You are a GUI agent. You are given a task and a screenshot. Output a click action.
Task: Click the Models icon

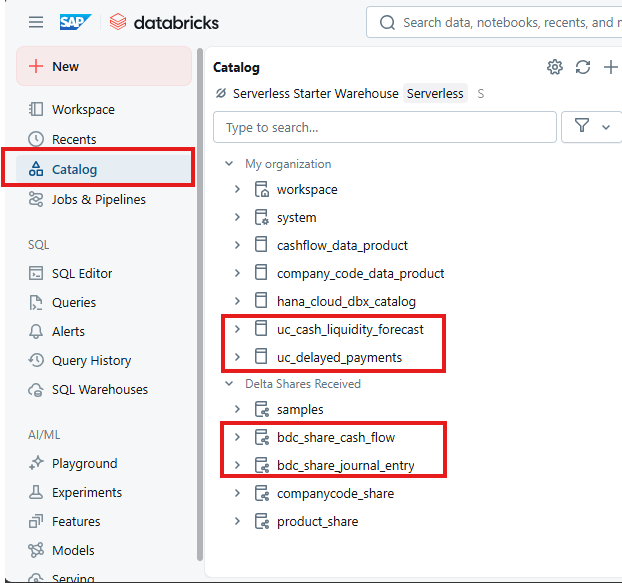pos(36,550)
